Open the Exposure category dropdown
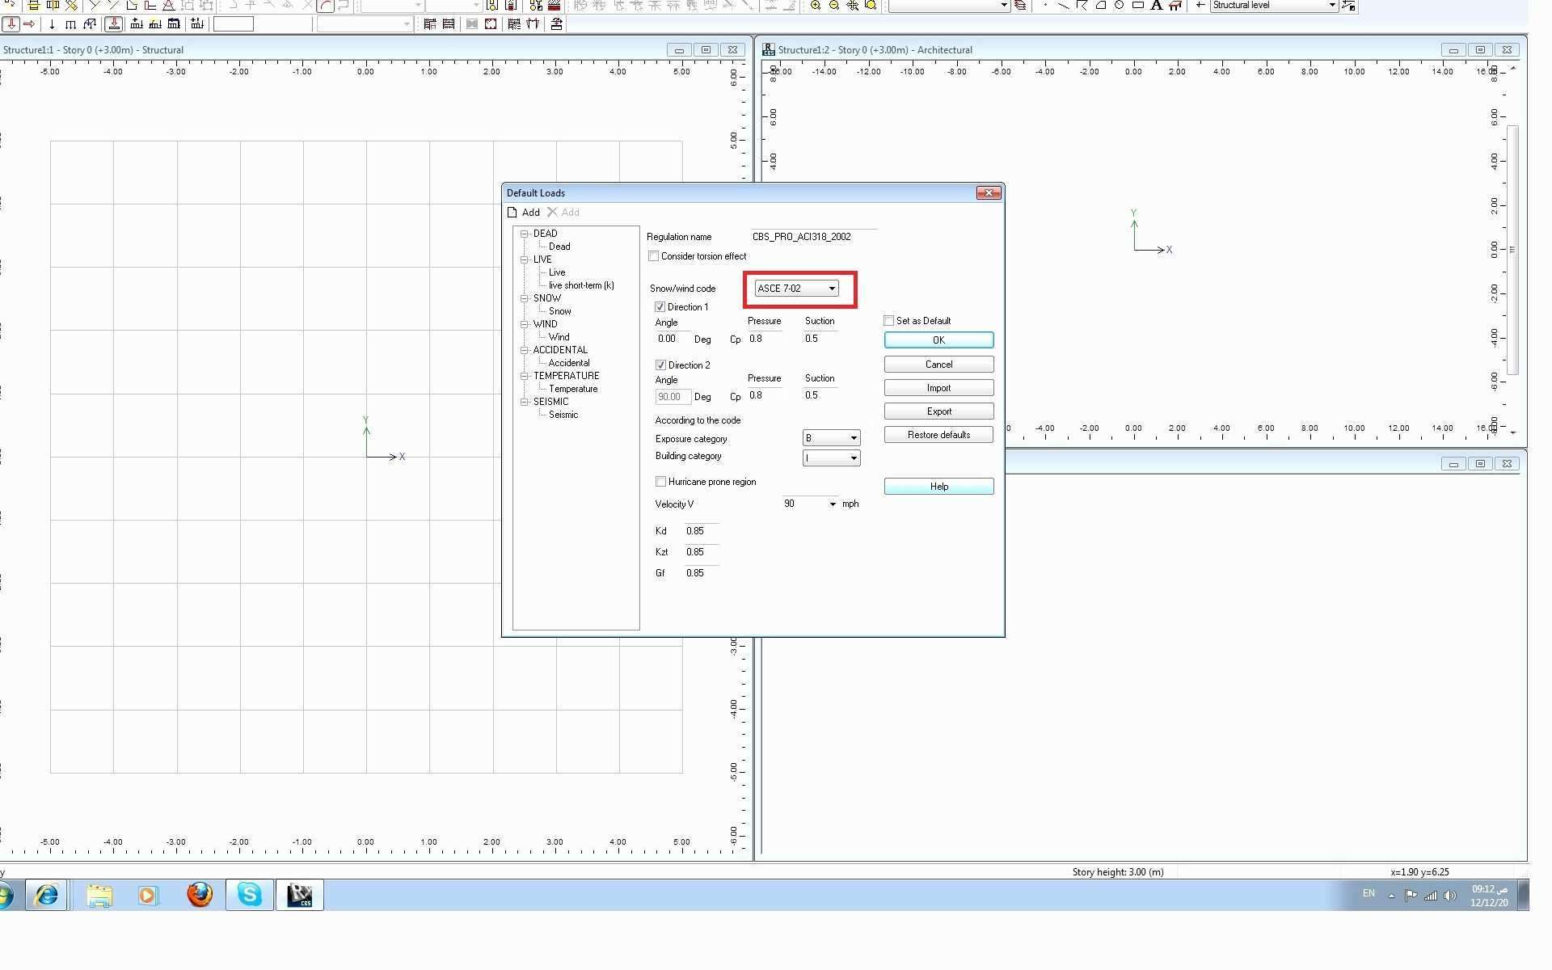1552x970 pixels. [854, 438]
